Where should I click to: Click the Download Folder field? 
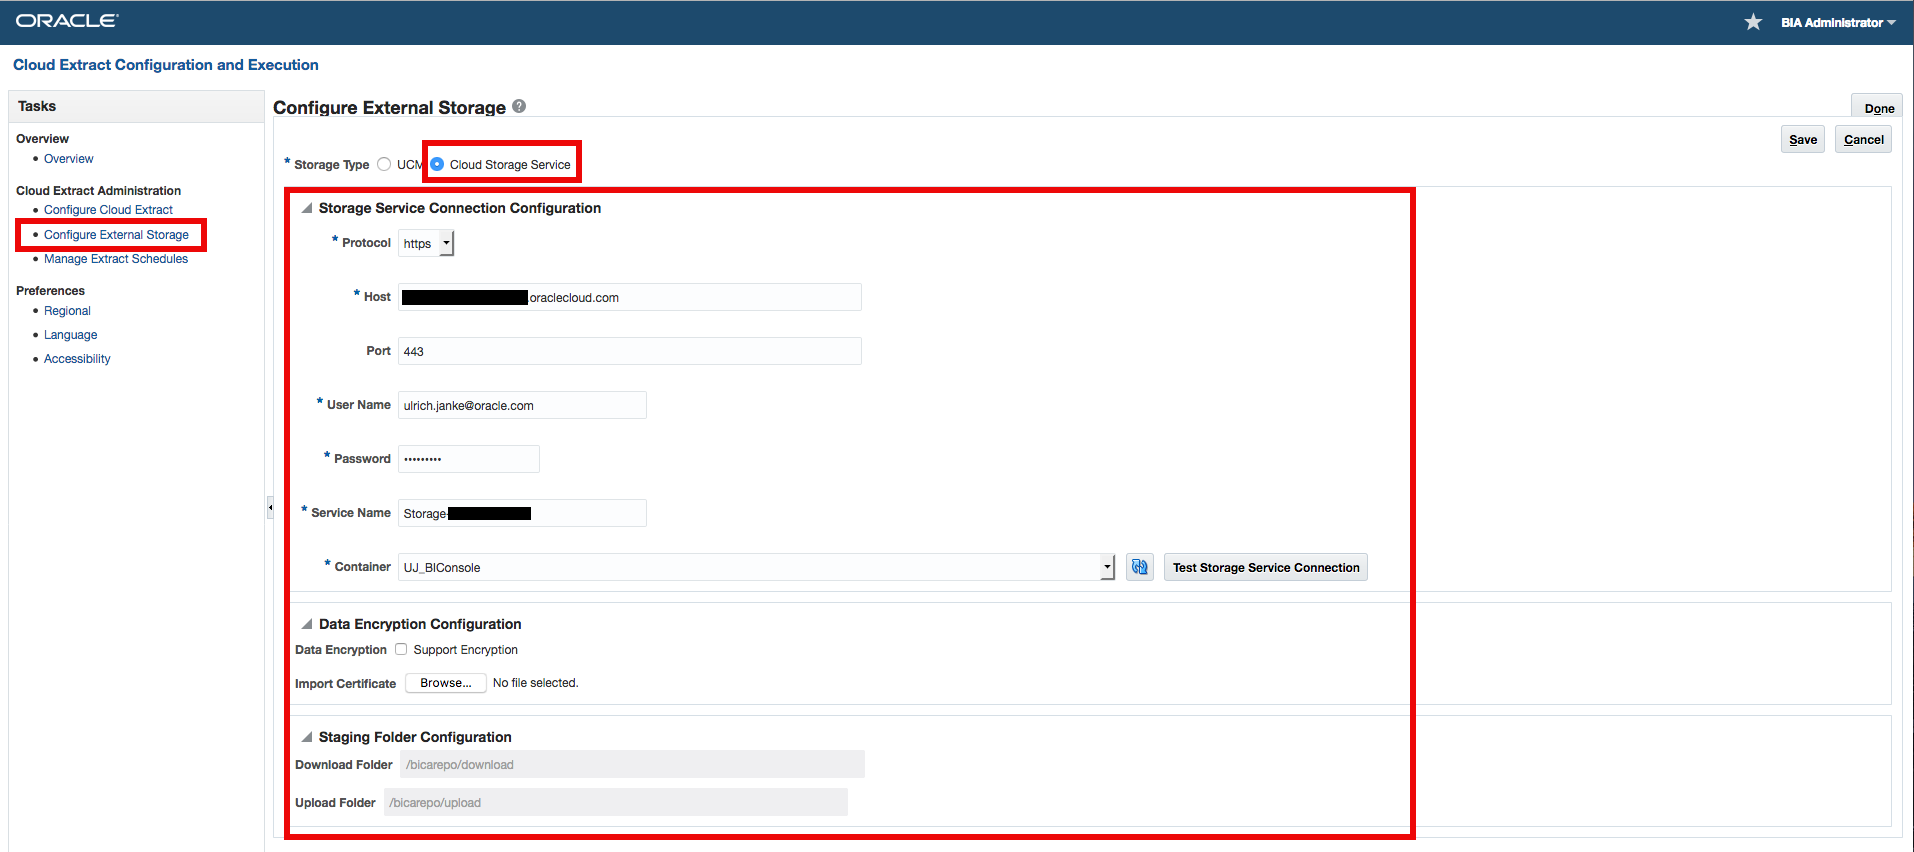point(632,764)
